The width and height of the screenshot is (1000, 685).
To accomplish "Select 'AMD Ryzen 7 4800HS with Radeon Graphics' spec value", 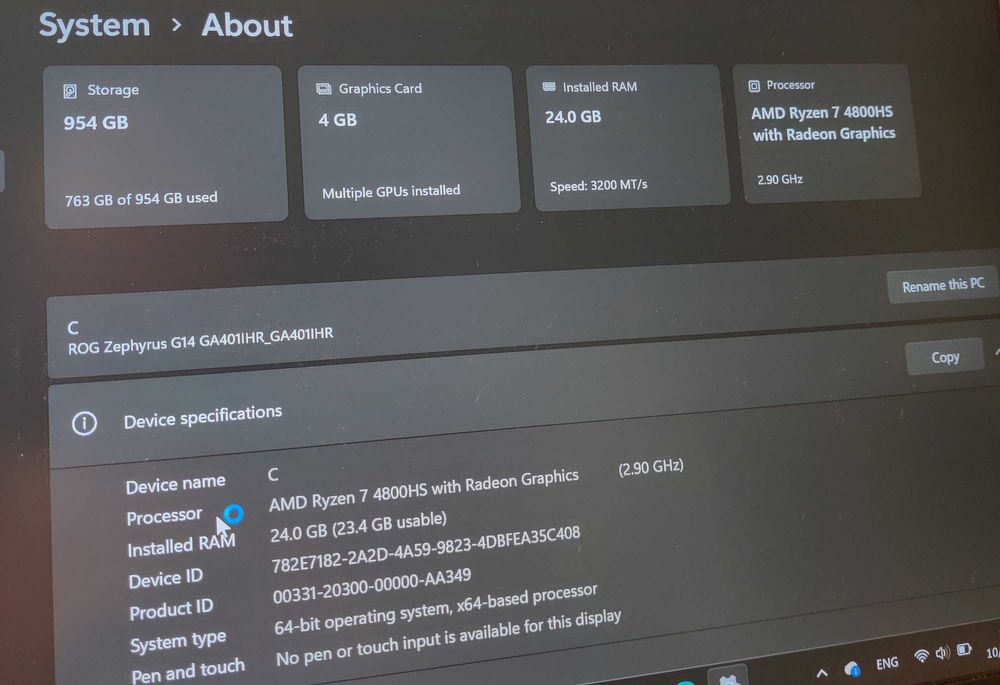I will click(423, 490).
